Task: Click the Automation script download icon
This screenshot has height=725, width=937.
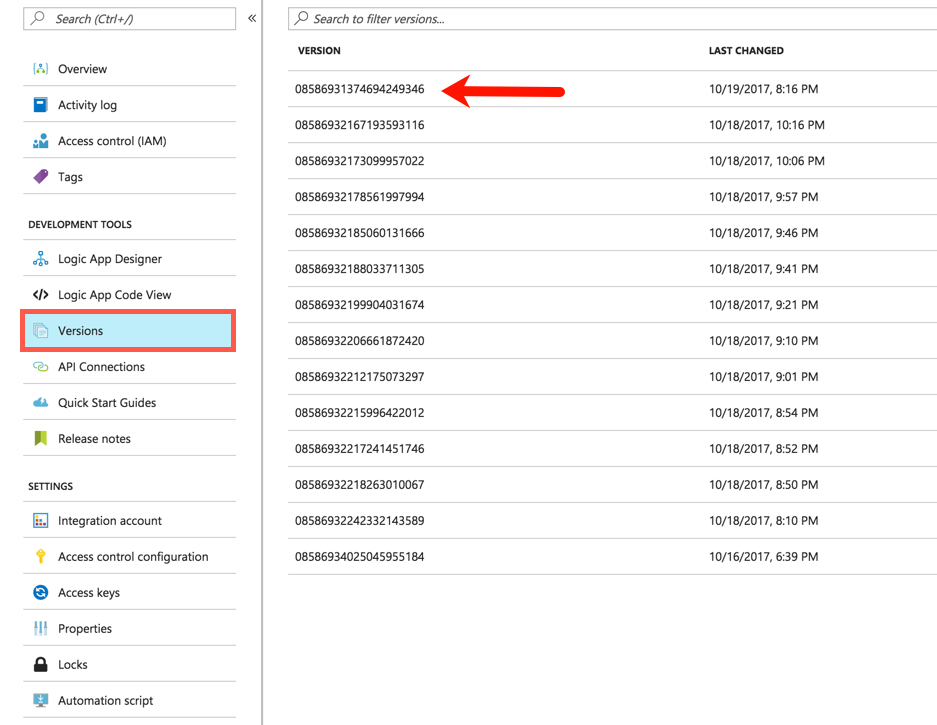Action: 40,700
